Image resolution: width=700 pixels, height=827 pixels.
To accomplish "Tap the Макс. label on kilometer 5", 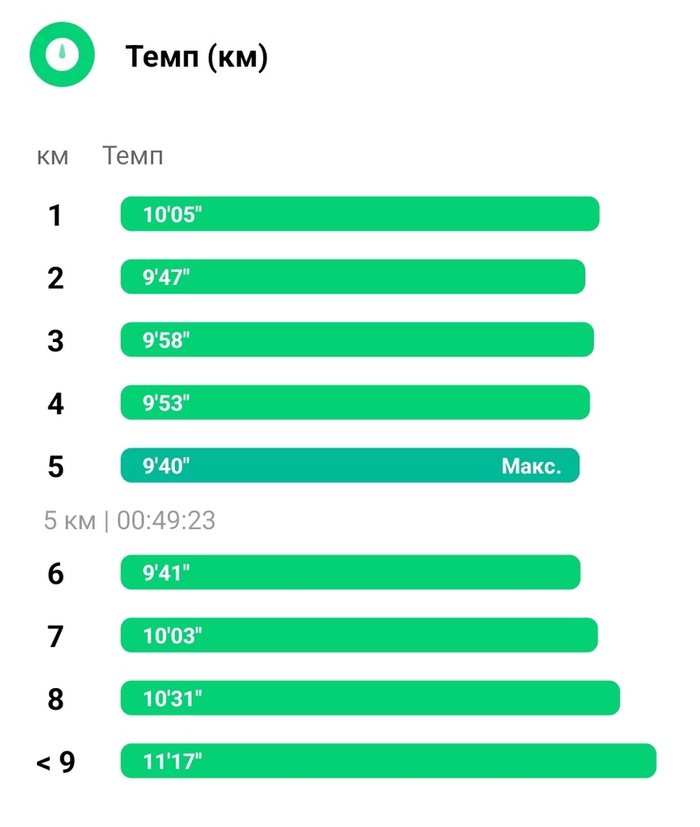I will (x=531, y=466).
